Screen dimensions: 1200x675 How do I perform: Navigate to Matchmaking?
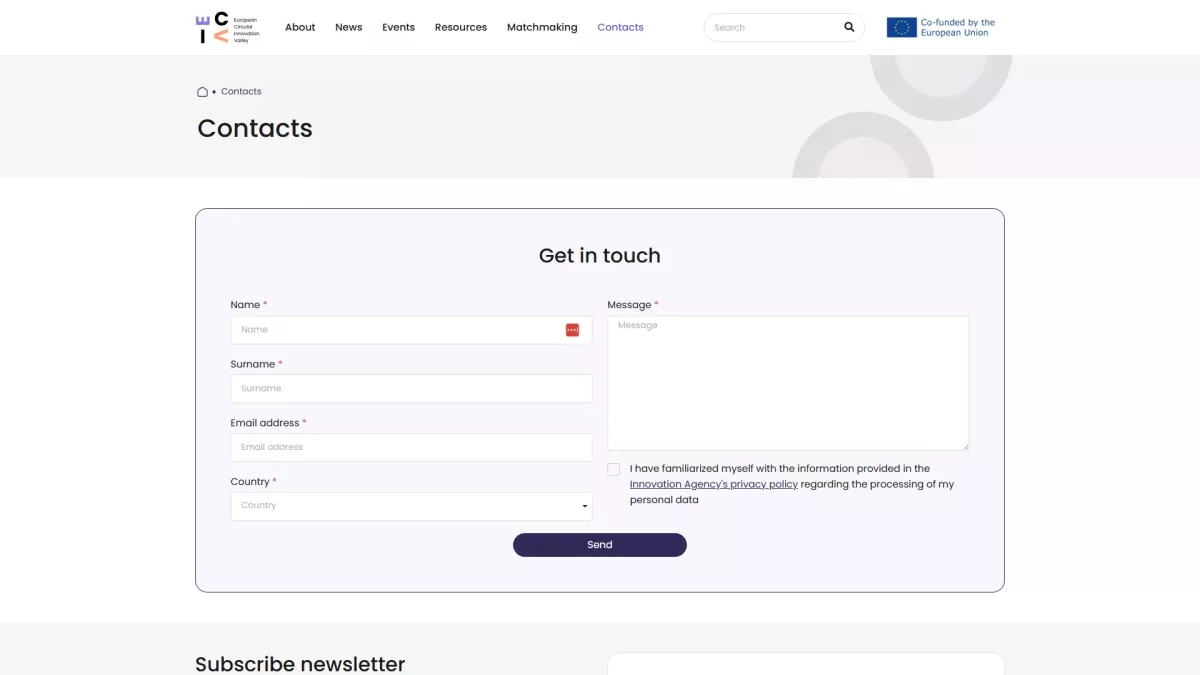tap(542, 28)
